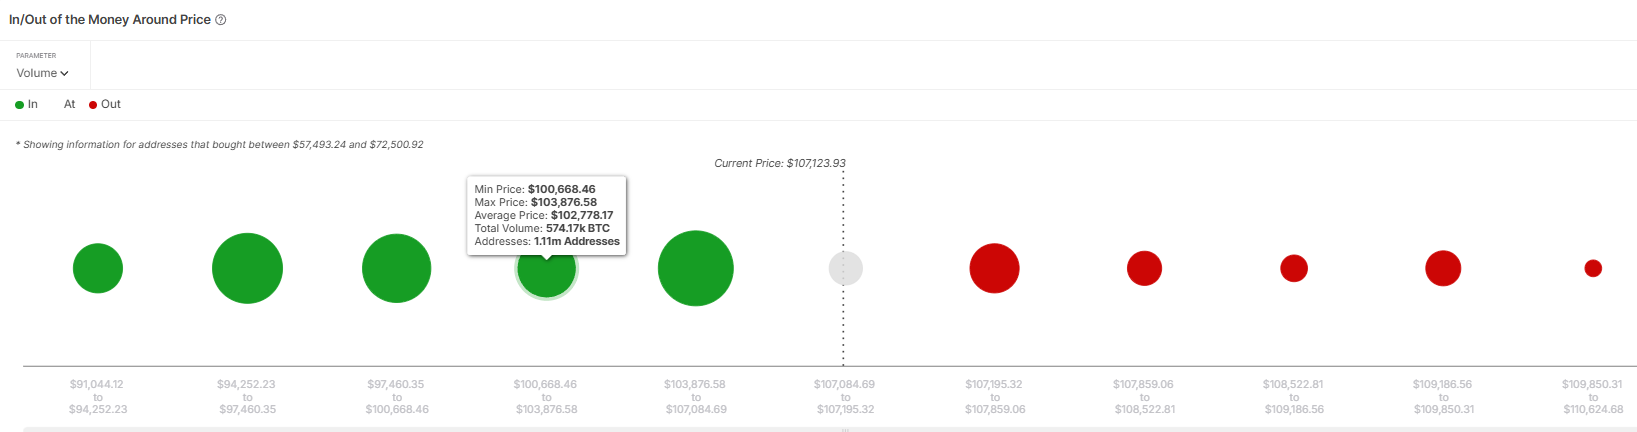Screen dimensions: 1637x432
Task: Click red bubble for $107,195.32 to $107,859.06
Action: pos(994,268)
